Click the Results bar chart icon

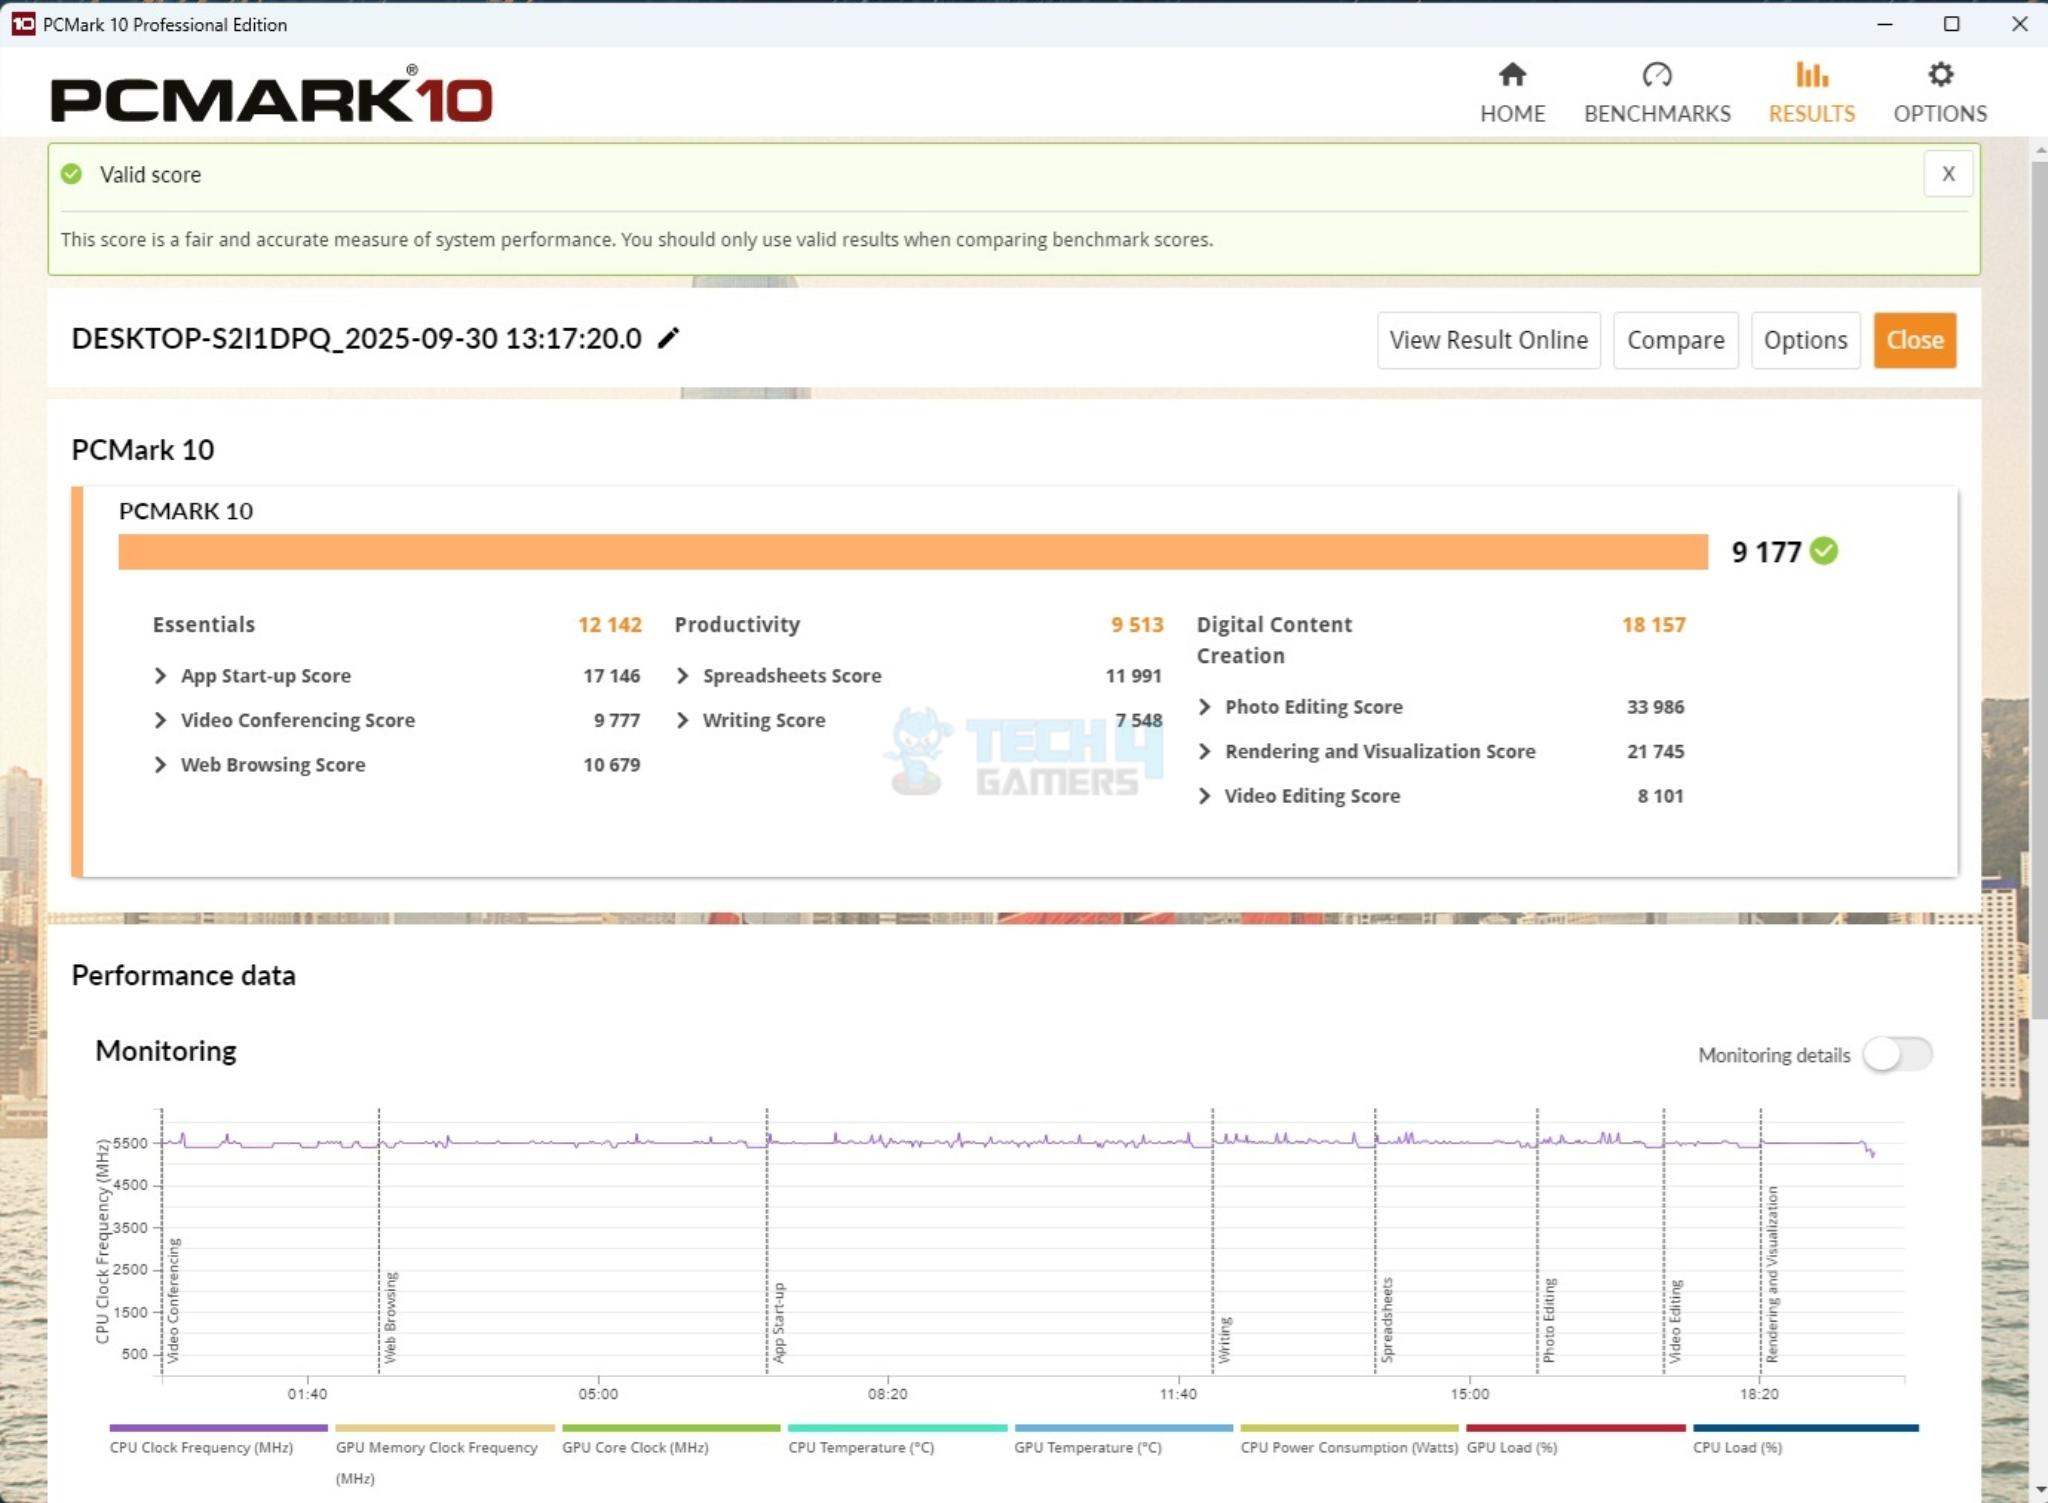[x=1811, y=75]
